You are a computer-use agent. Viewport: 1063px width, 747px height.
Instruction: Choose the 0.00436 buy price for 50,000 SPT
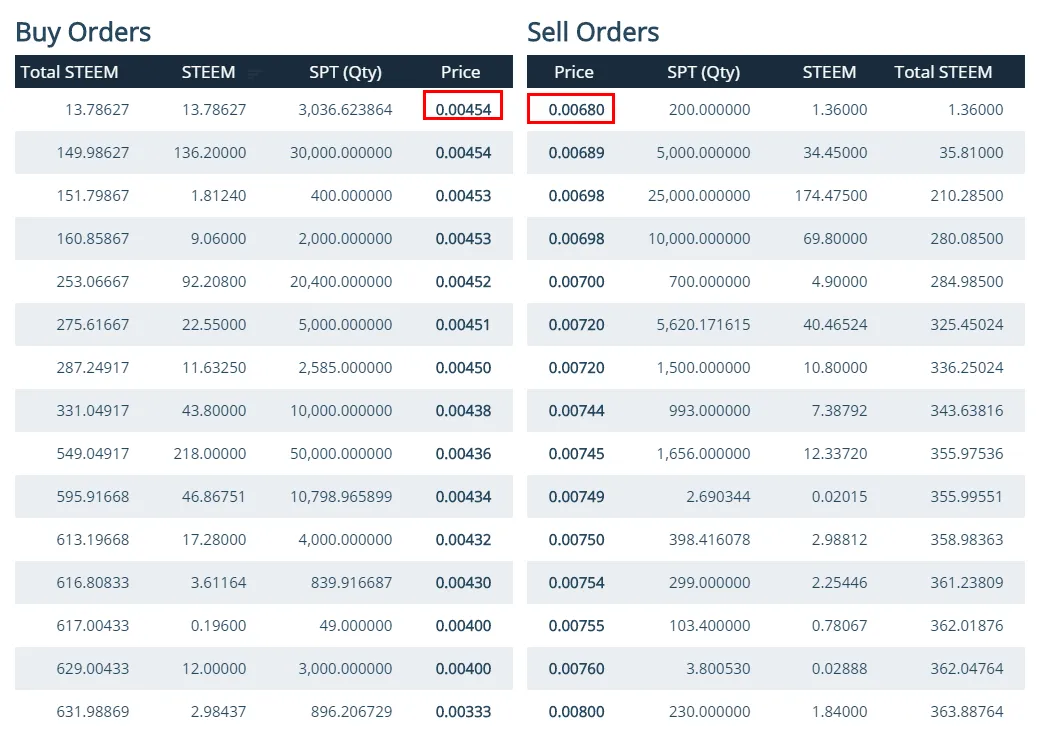pos(463,454)
